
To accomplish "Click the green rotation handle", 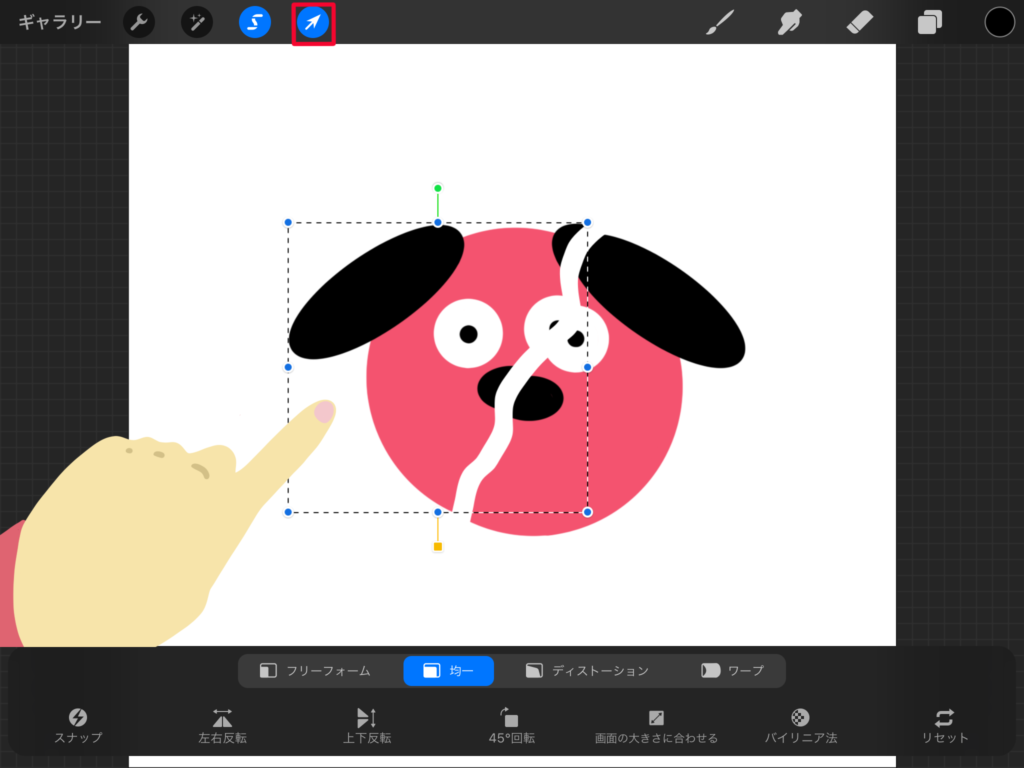I will coord(438,188).
